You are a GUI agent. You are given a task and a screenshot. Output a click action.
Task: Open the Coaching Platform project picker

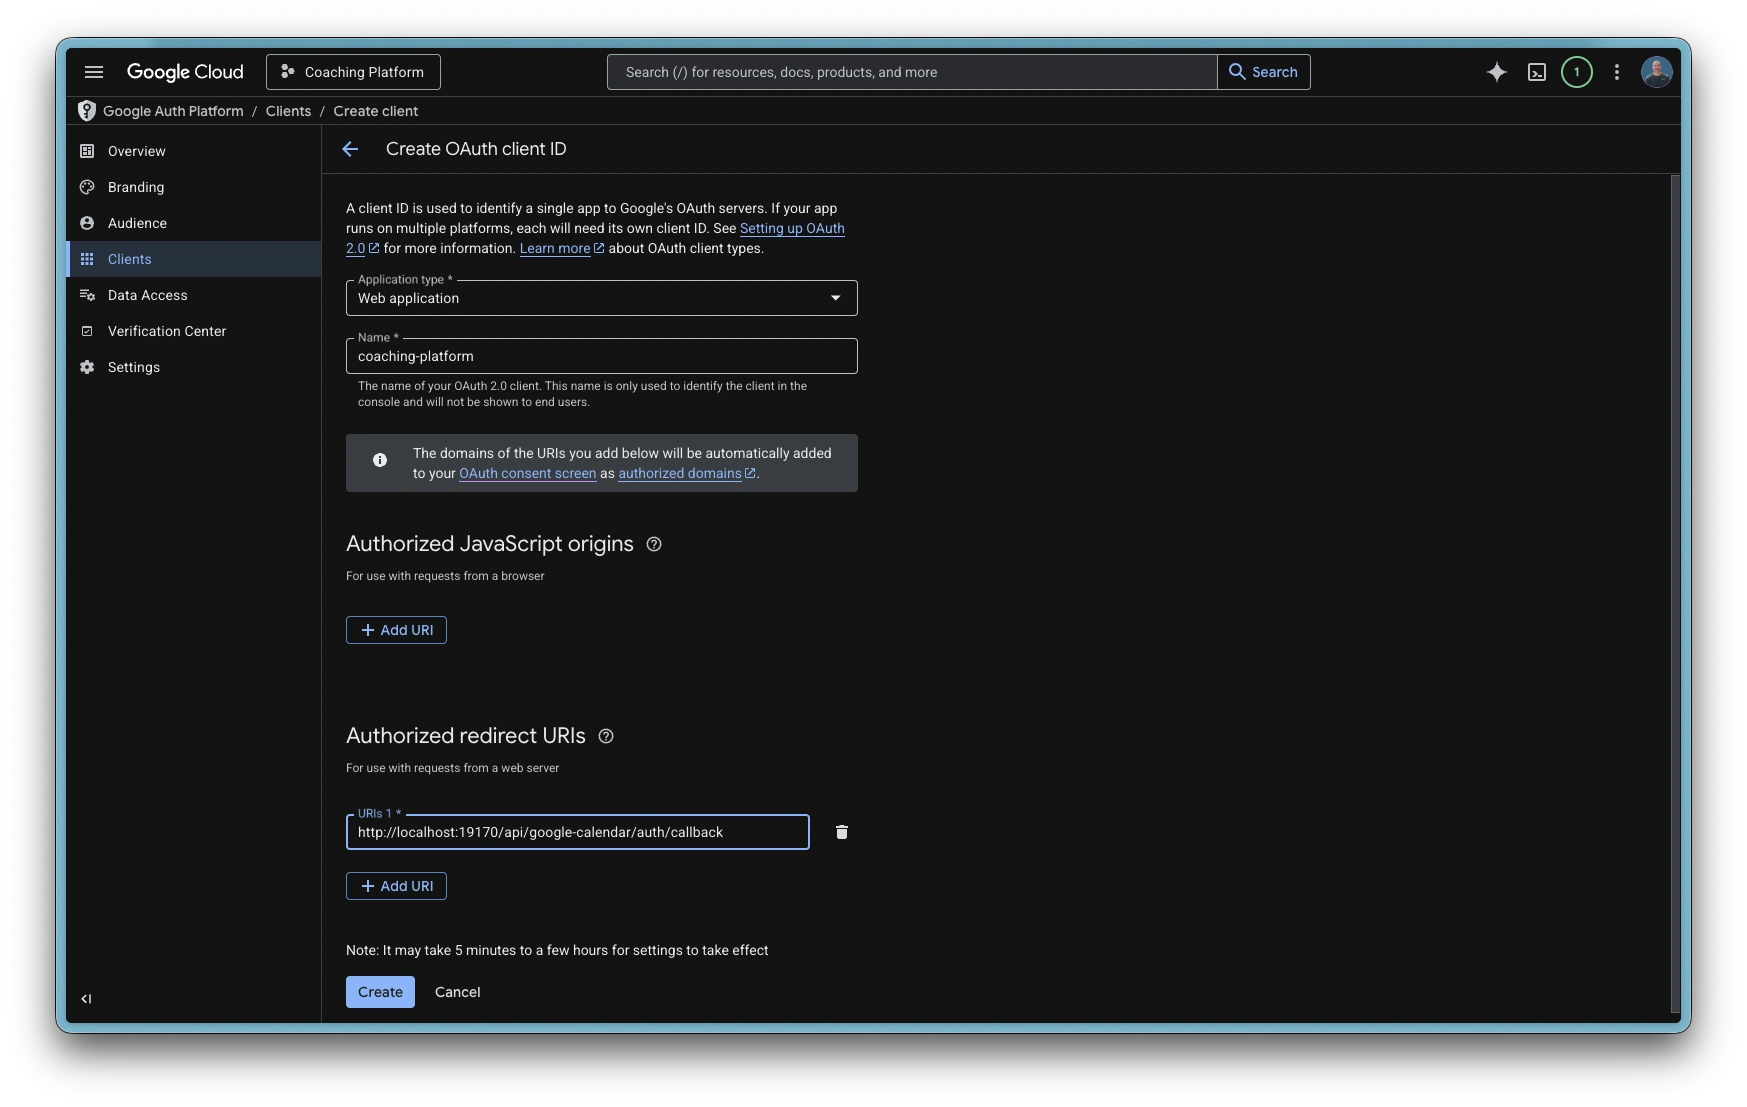(x=353, y=72)
